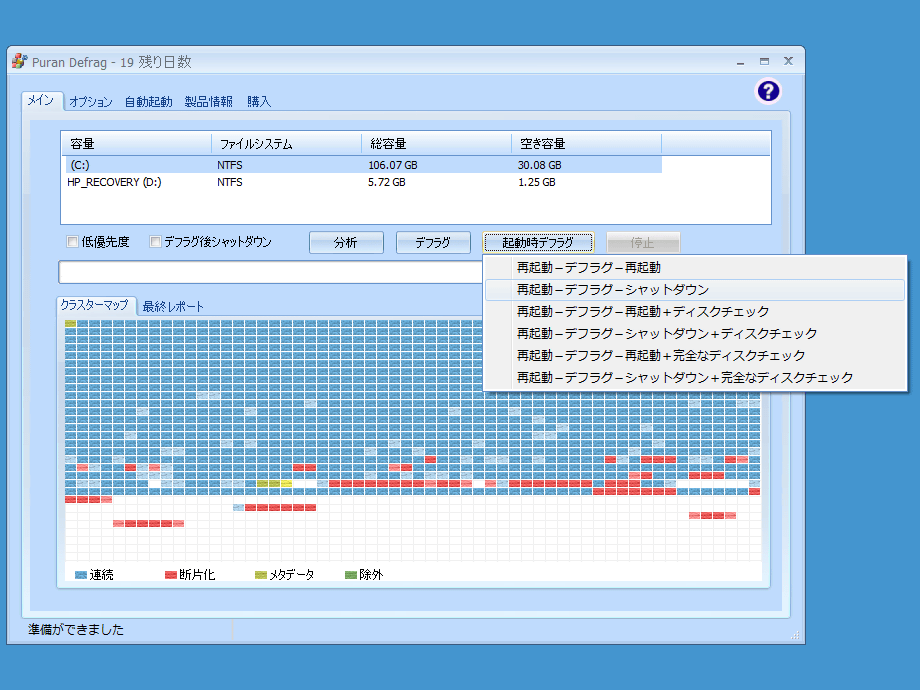The height and width of the screenshot is (690, 920).
Task: Select the 購入 tab
Action: (x=259, y=102)
